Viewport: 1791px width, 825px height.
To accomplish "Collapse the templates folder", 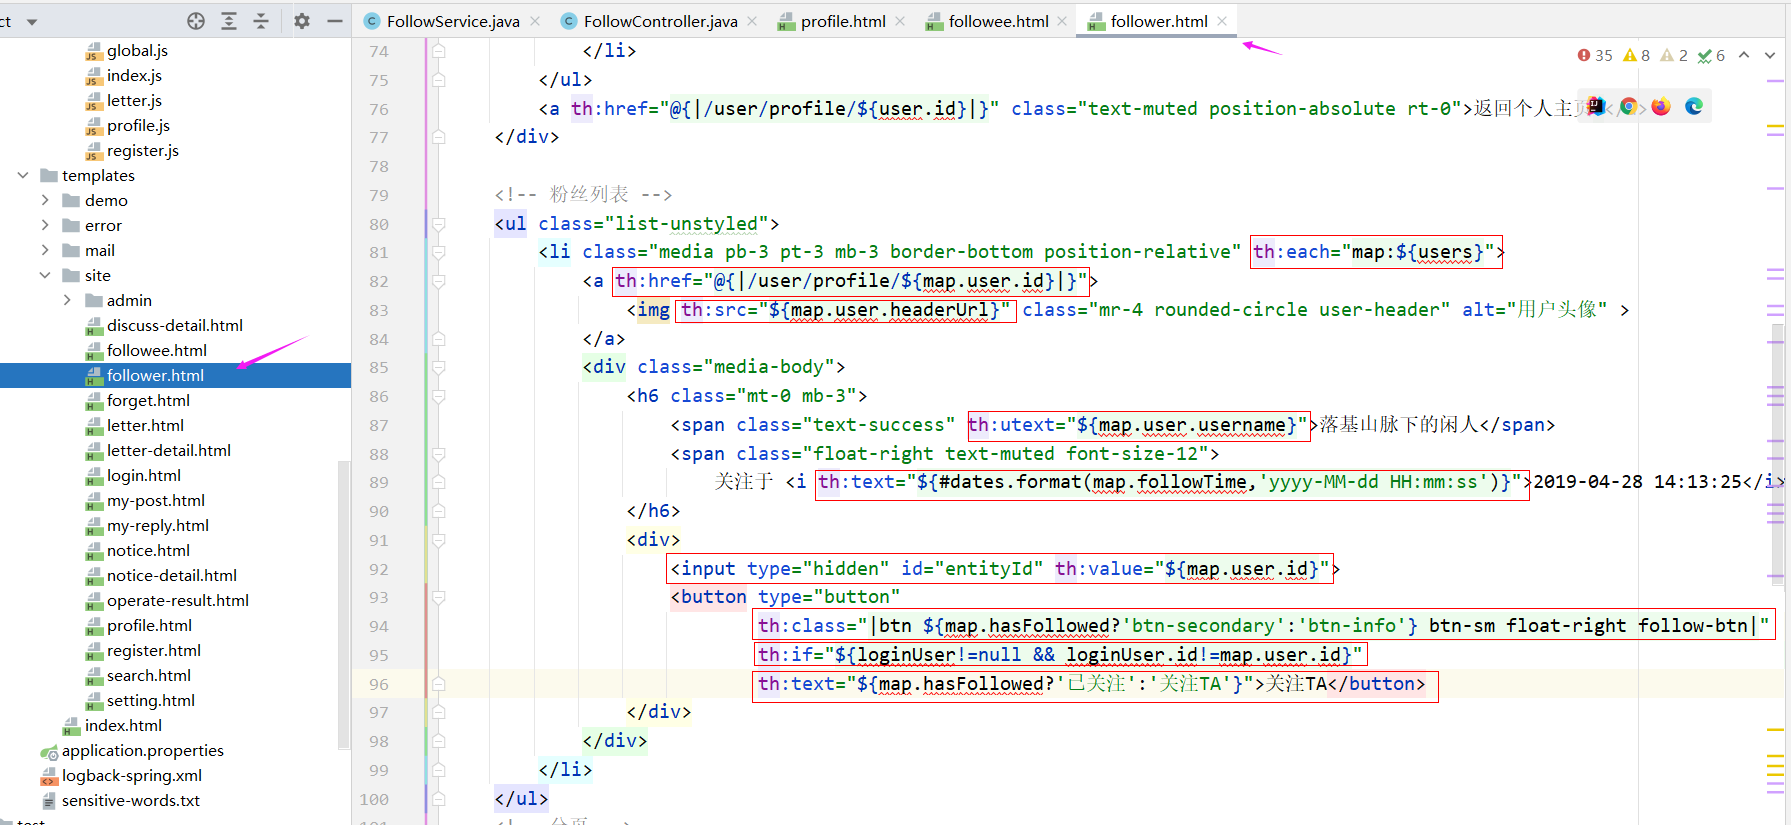I will point(23,175).
